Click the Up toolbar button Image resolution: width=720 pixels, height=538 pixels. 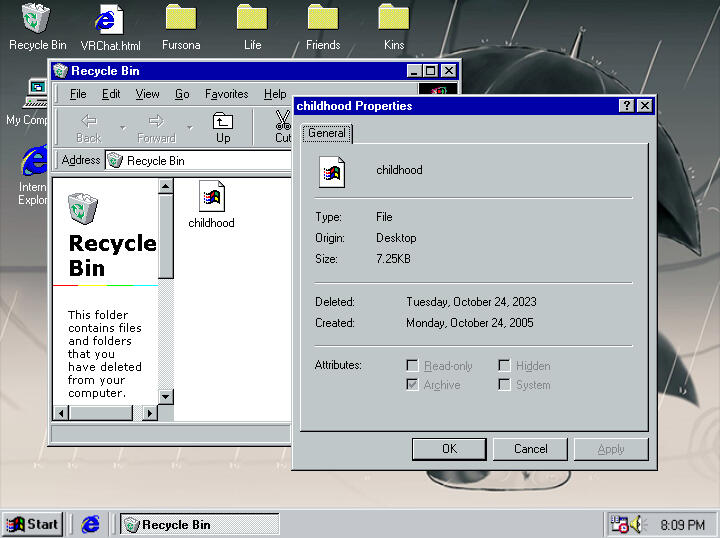point(223,127)
